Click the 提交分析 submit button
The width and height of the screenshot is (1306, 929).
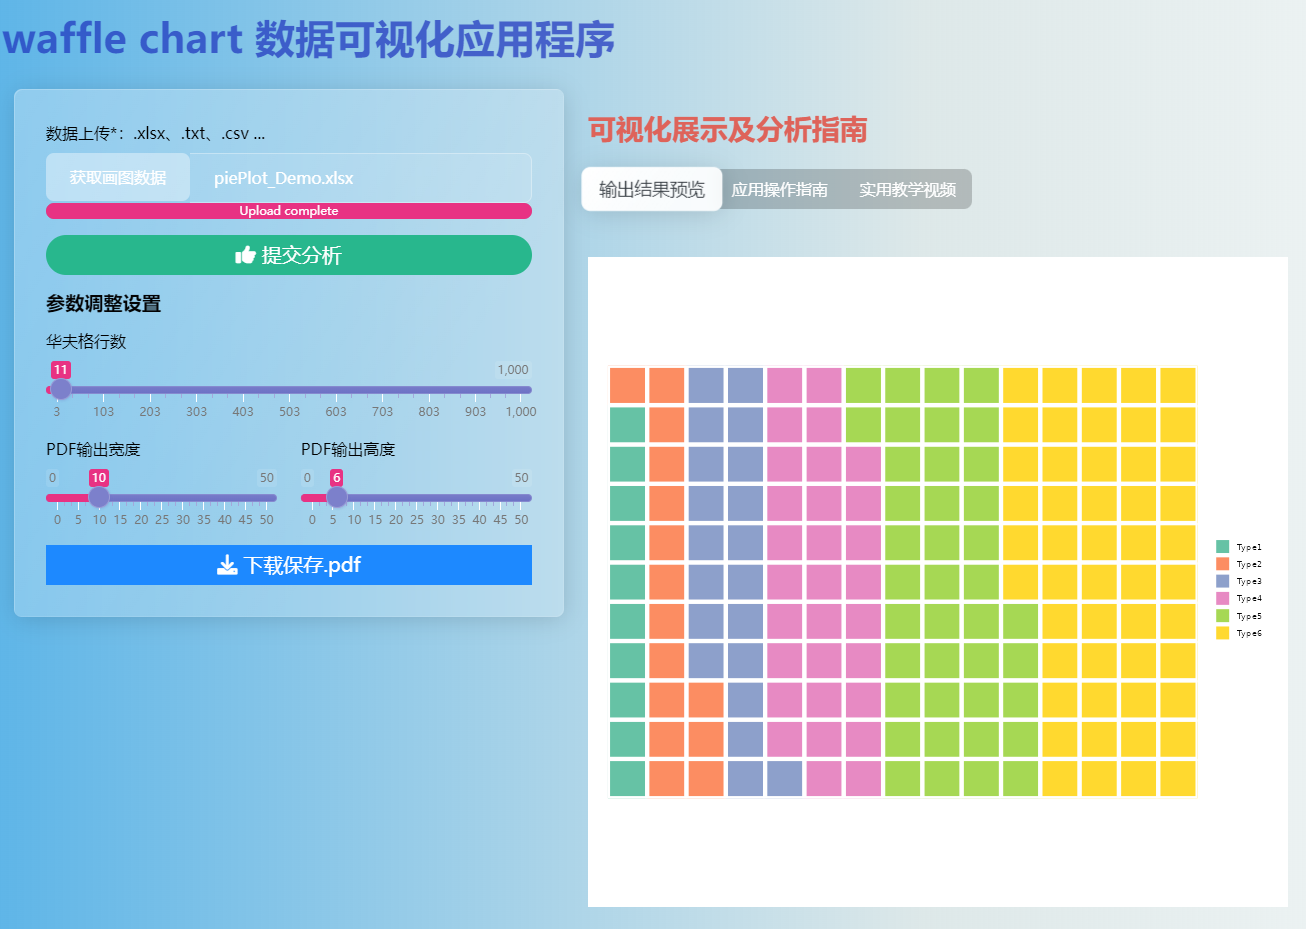coord(289,255)
